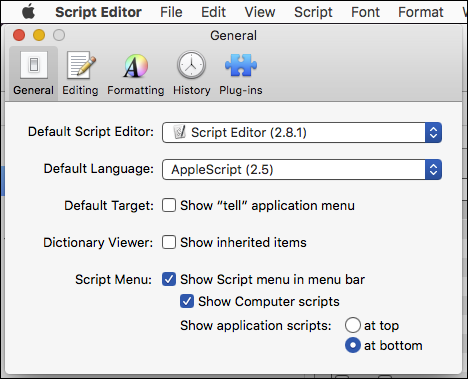Select the "at bottom" radio button

353,345
